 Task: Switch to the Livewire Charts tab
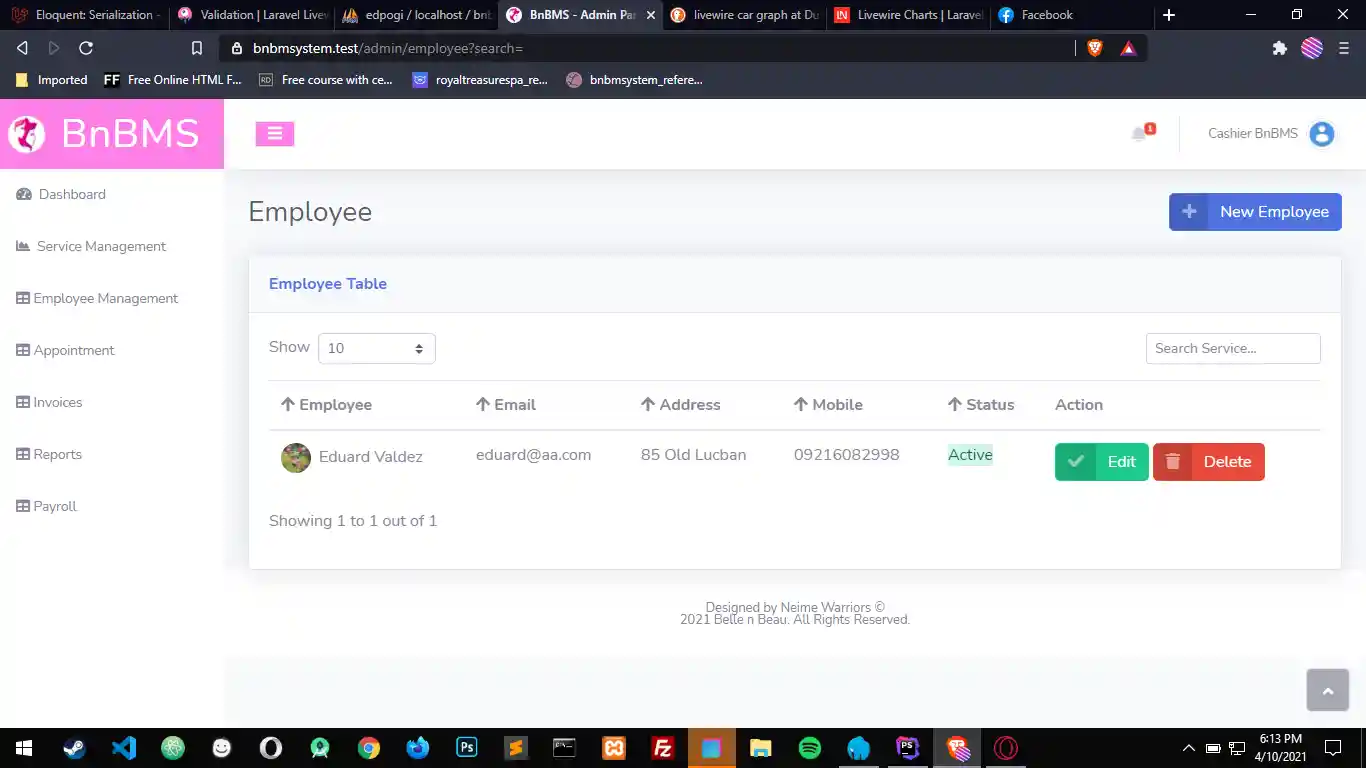pyautogui.click(x=908, y=15)
